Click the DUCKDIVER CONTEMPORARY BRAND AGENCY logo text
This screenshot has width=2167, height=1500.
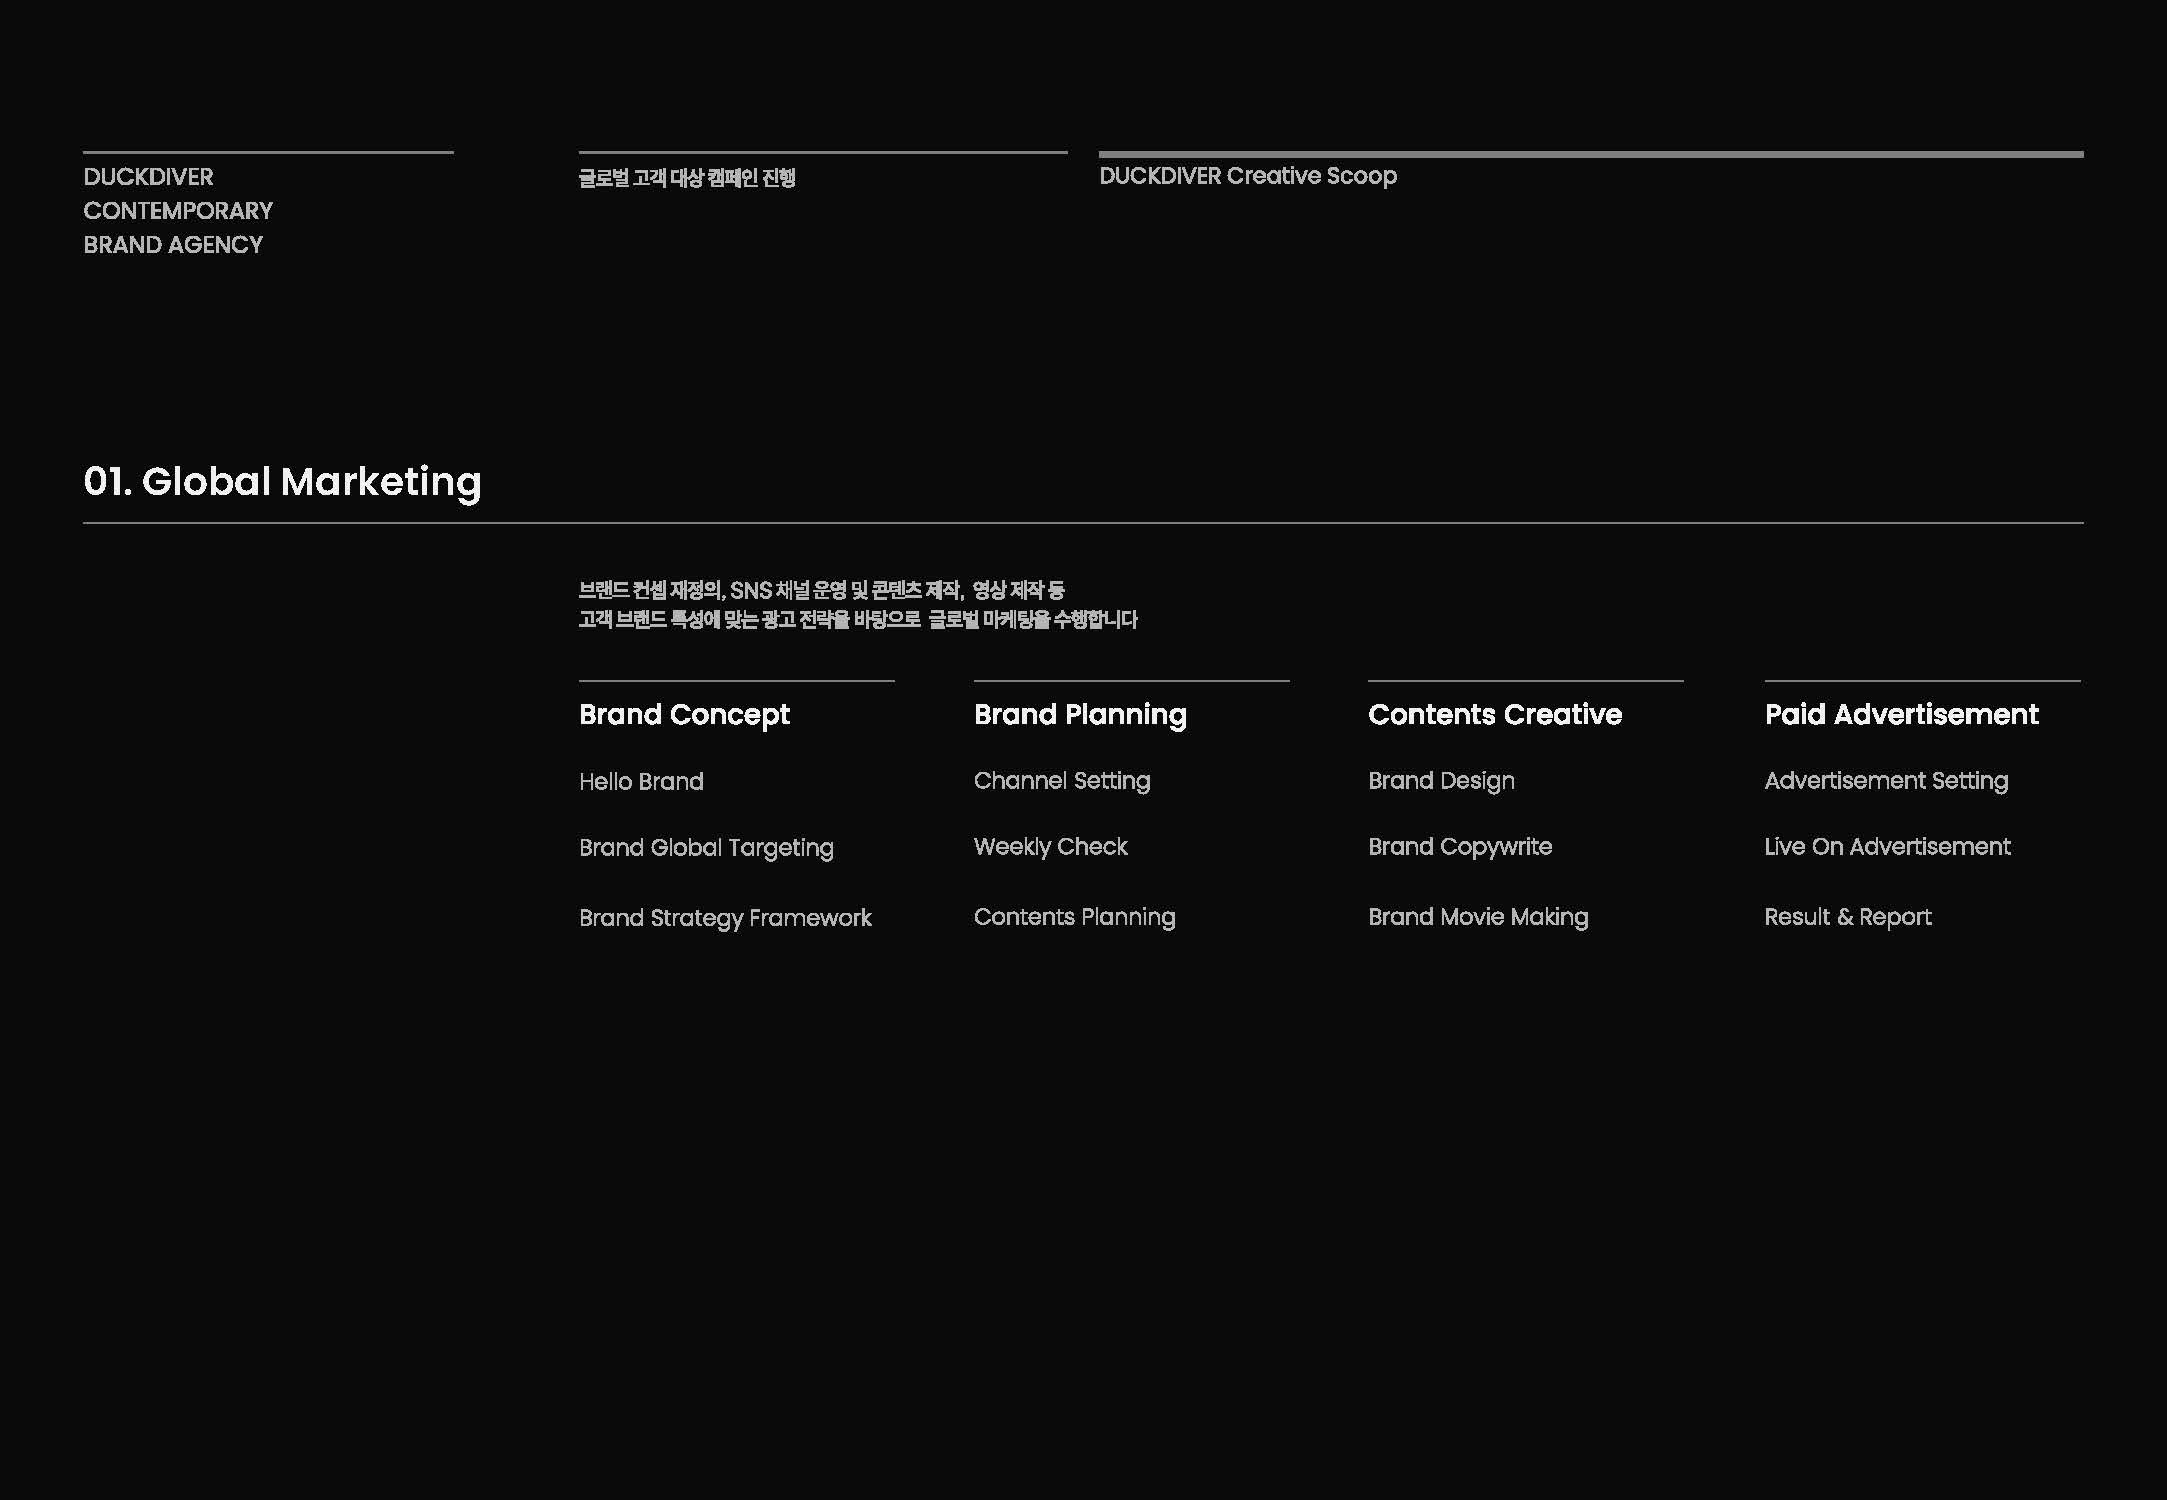coord(177,211)
